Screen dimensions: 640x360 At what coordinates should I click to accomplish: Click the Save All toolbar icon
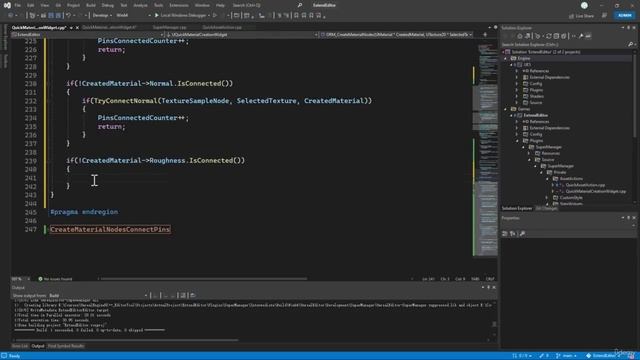(x=58, y=16)
